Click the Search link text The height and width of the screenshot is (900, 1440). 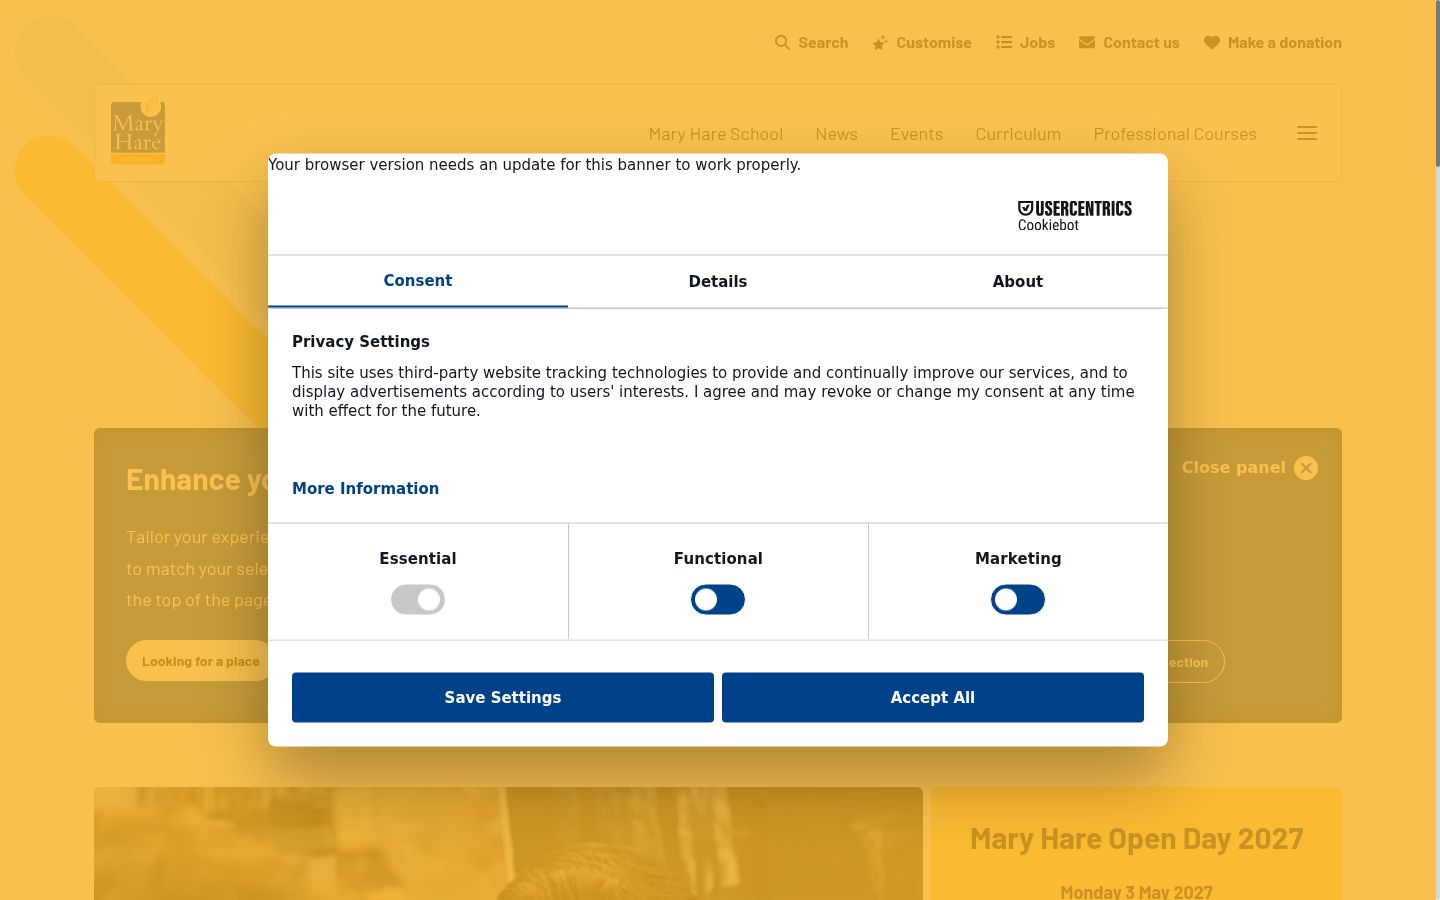pyautogui.click(x=823, y=43)
